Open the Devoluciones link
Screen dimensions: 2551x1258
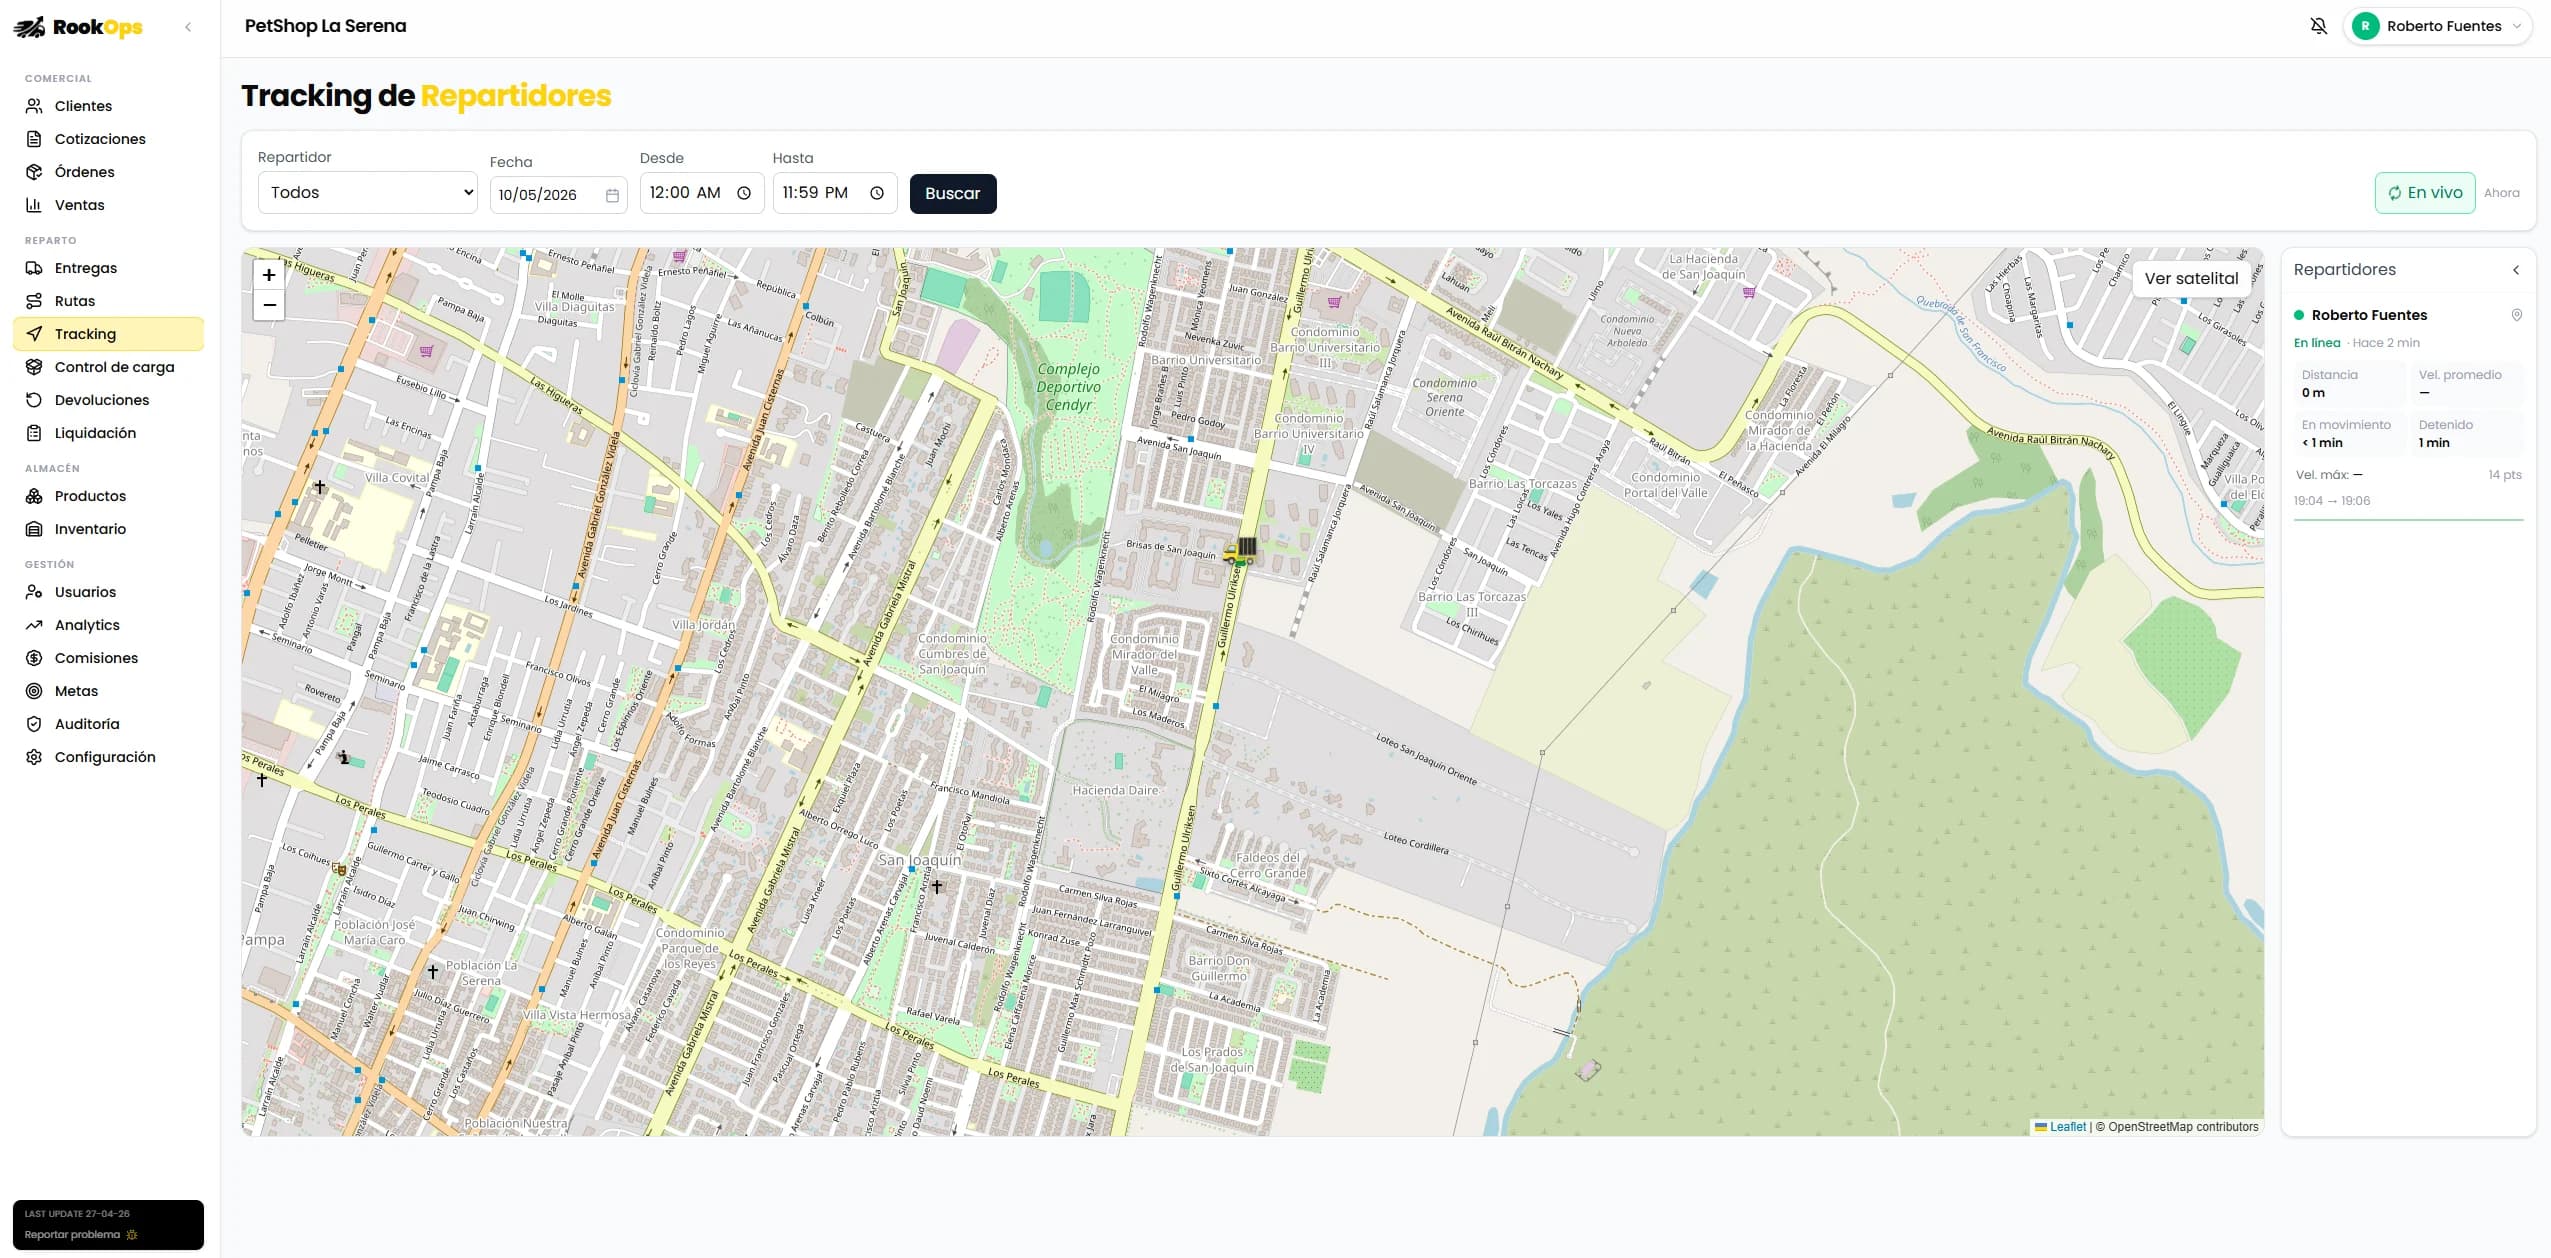point(102,400)
